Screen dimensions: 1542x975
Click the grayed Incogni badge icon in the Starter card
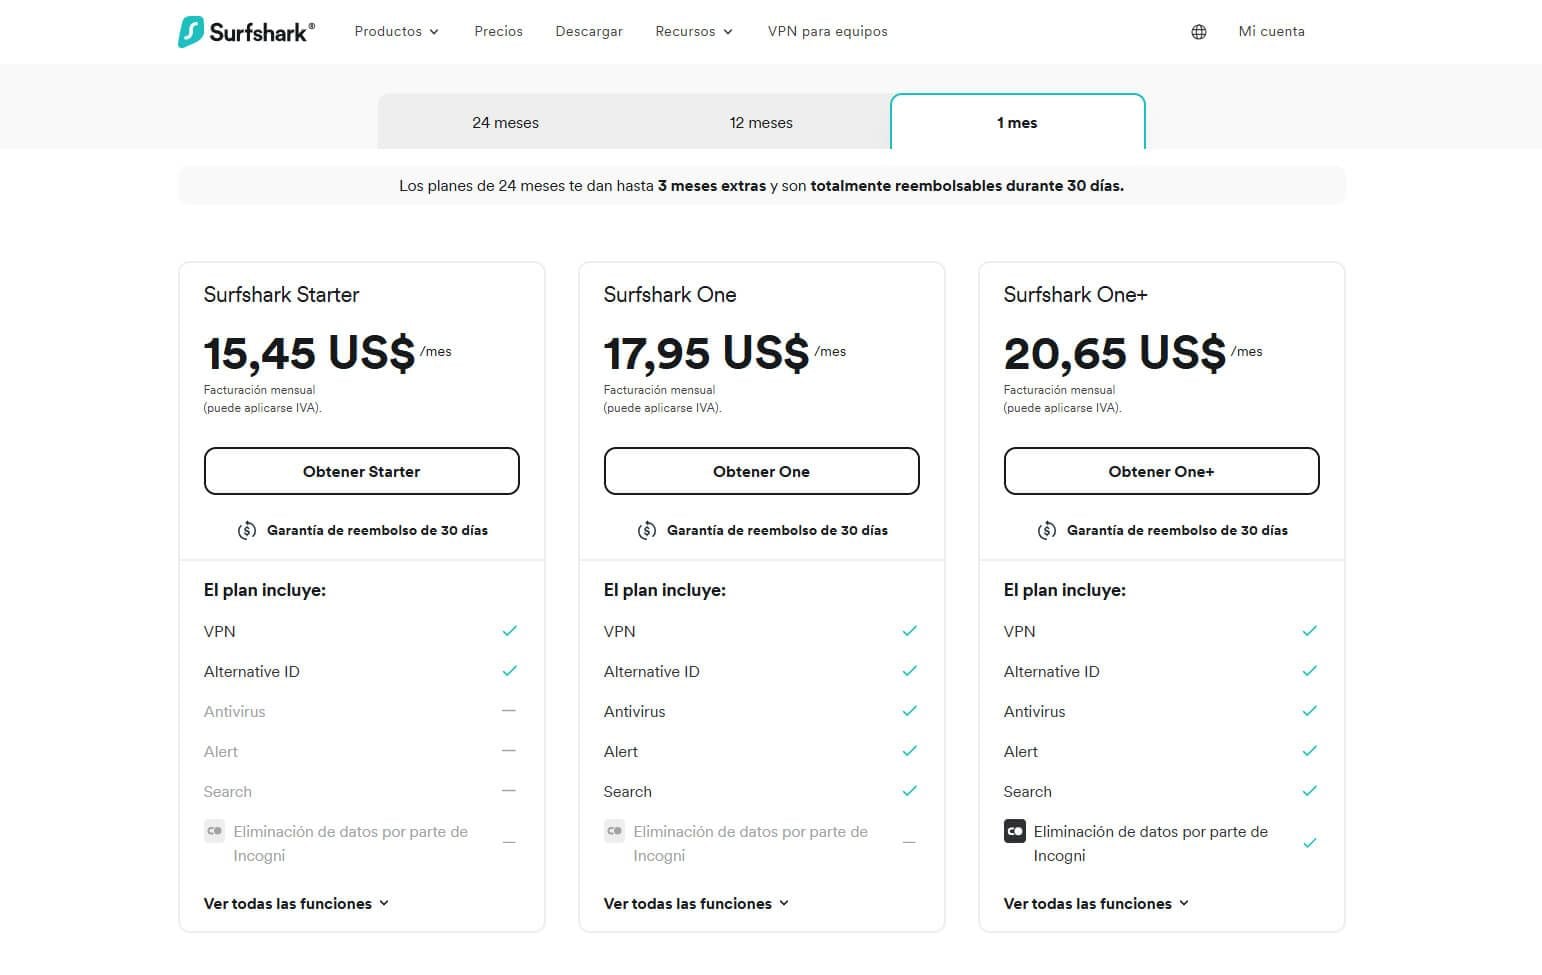coord(214,831)
